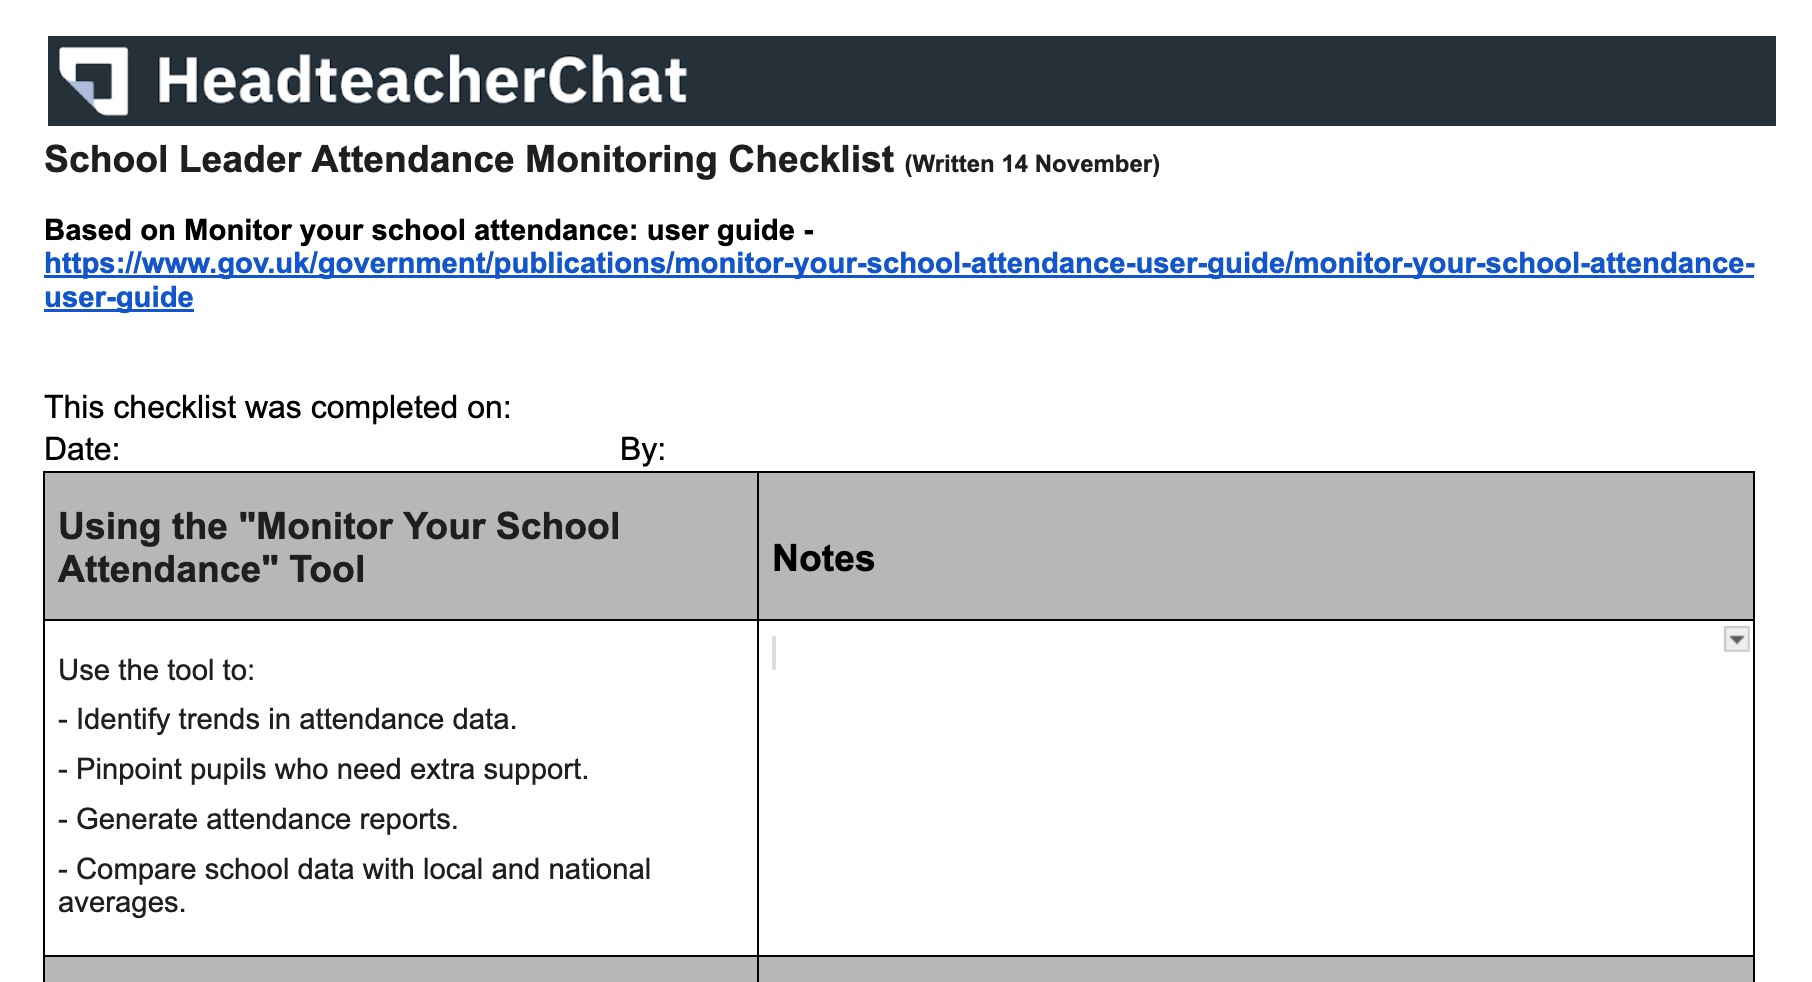This screenshot has height=982, width=1812.
Task: Click "Generate attendance reports" bullet
Action: pos(258,820)
